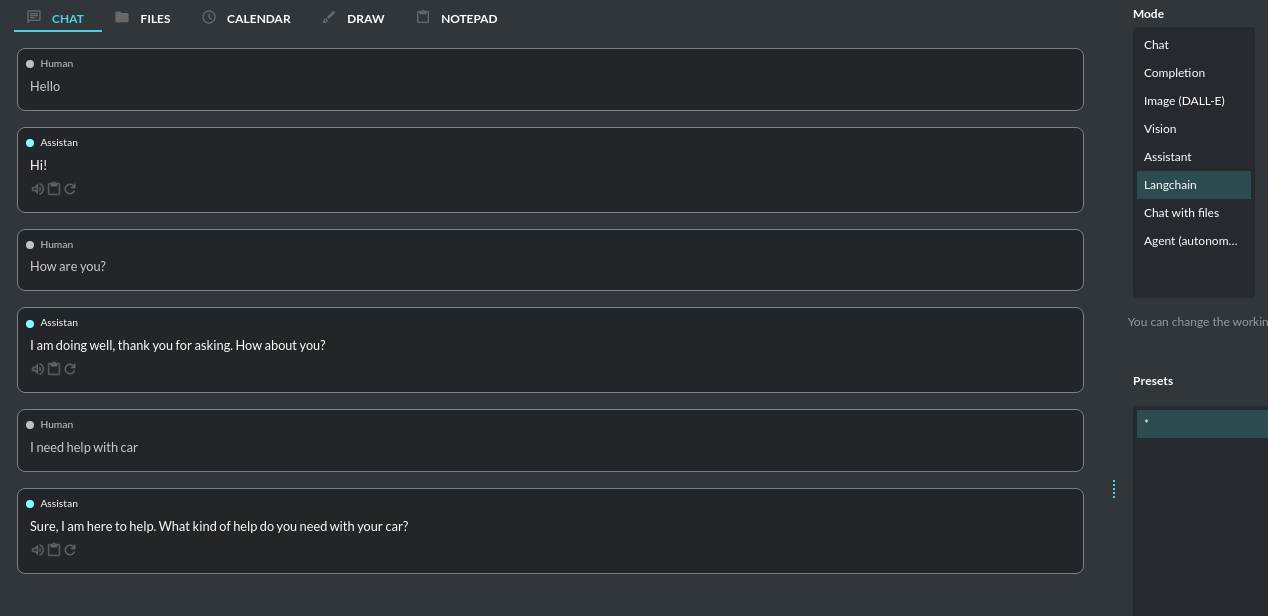Screen dimensions: 1268x616
Task: Click the chat bubble icon beside CHAT
Action: click(33, 17)
